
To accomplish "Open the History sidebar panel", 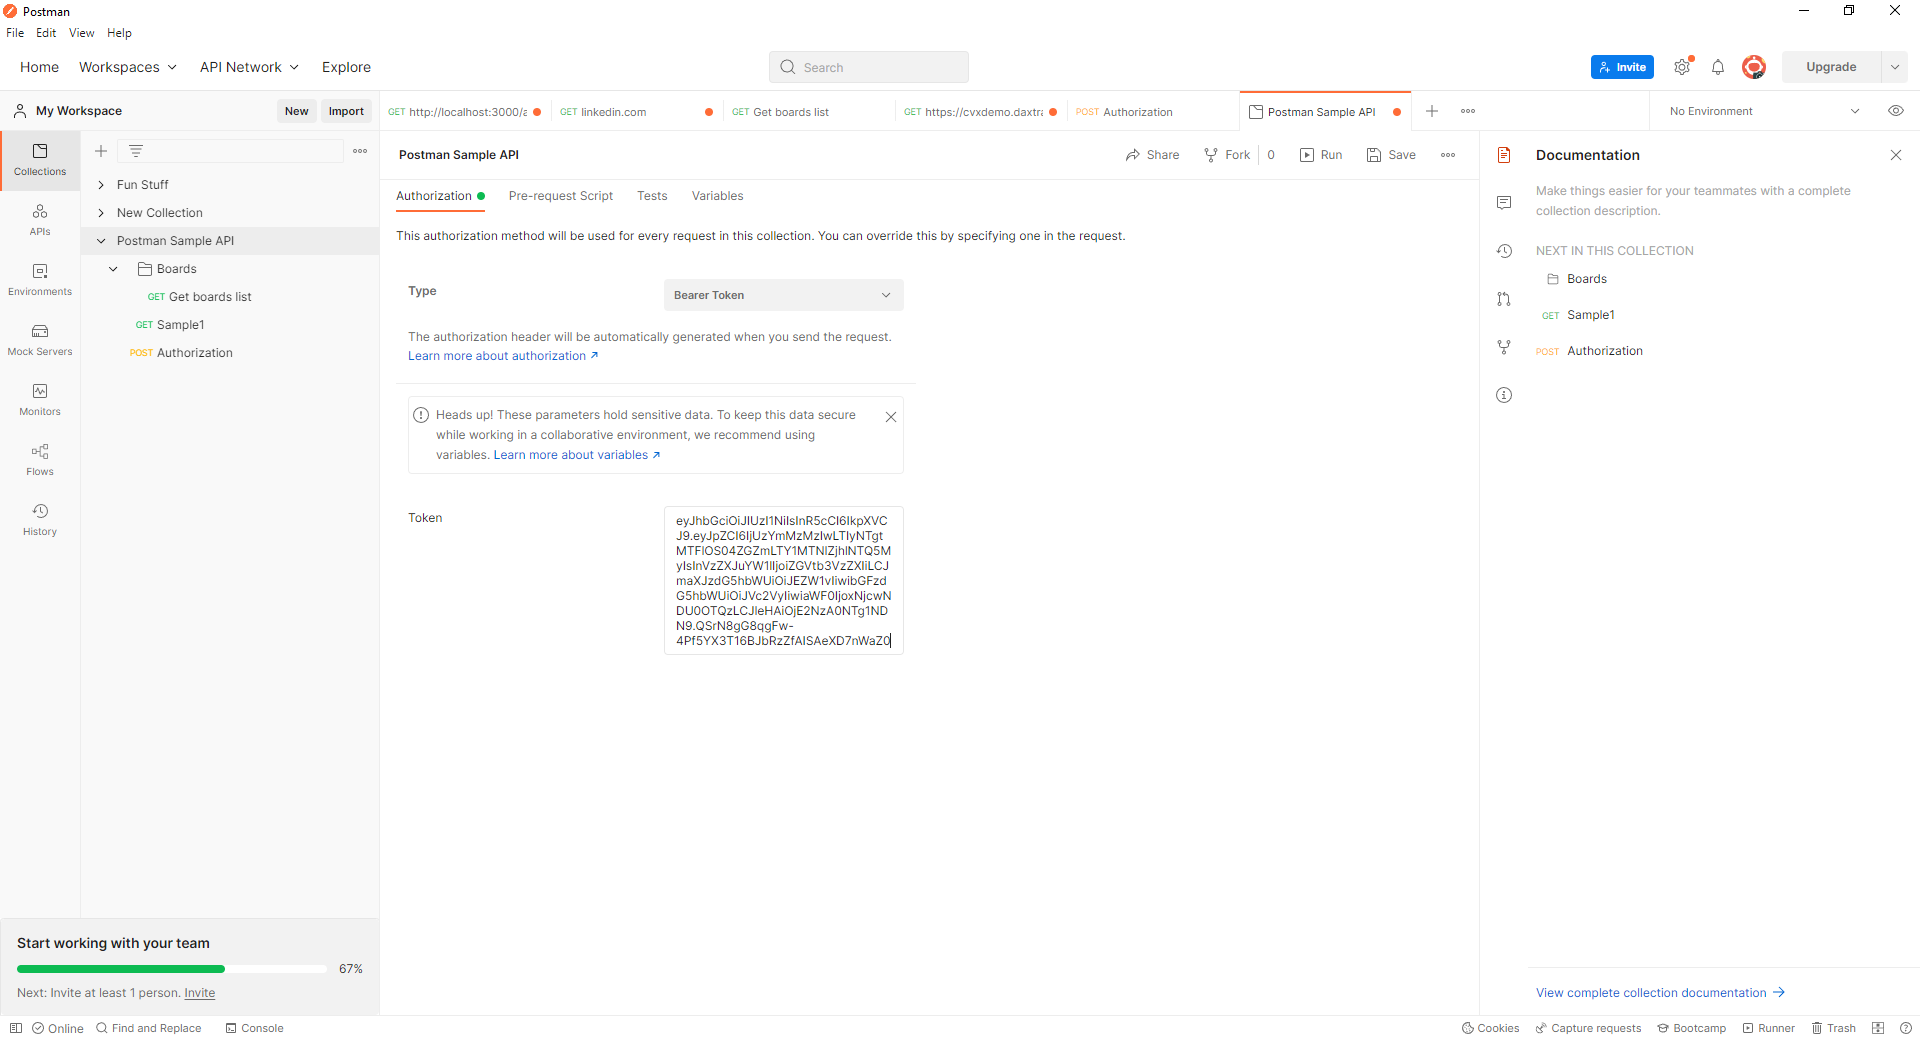I will [x=40, y=520].
